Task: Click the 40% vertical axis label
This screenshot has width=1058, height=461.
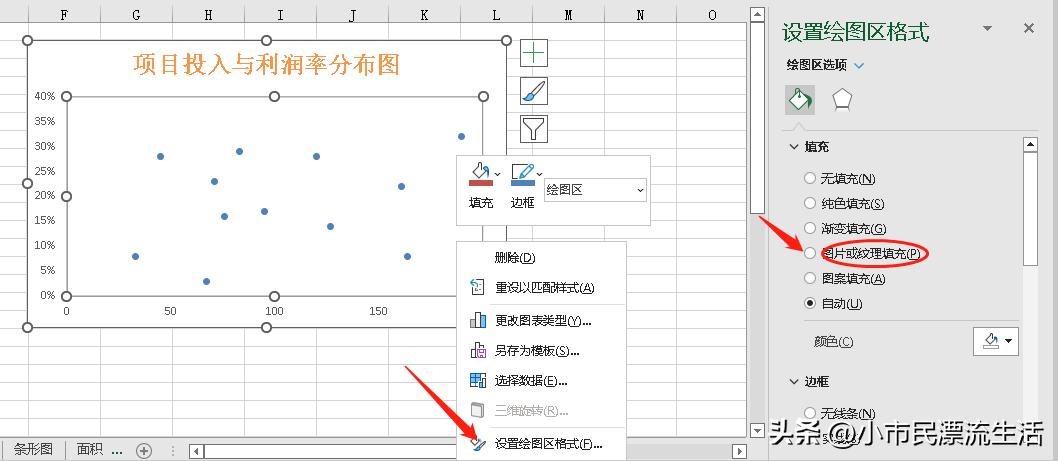Action: click(45, 96)
